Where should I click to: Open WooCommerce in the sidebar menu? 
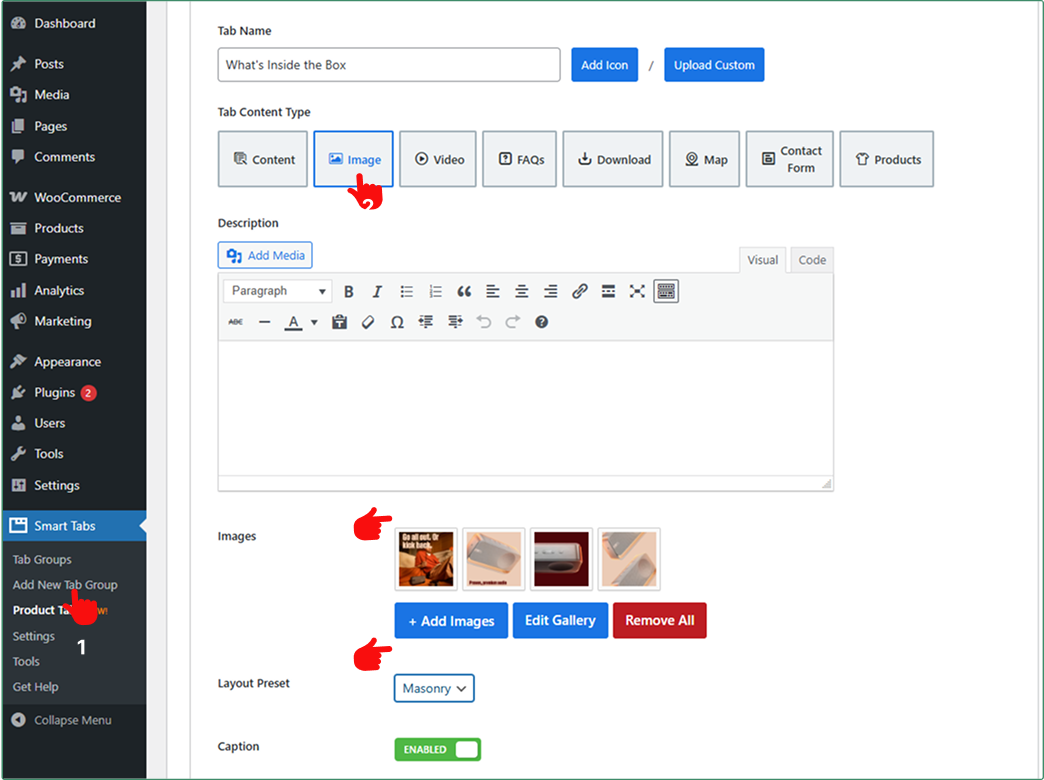tap(76, 198)
